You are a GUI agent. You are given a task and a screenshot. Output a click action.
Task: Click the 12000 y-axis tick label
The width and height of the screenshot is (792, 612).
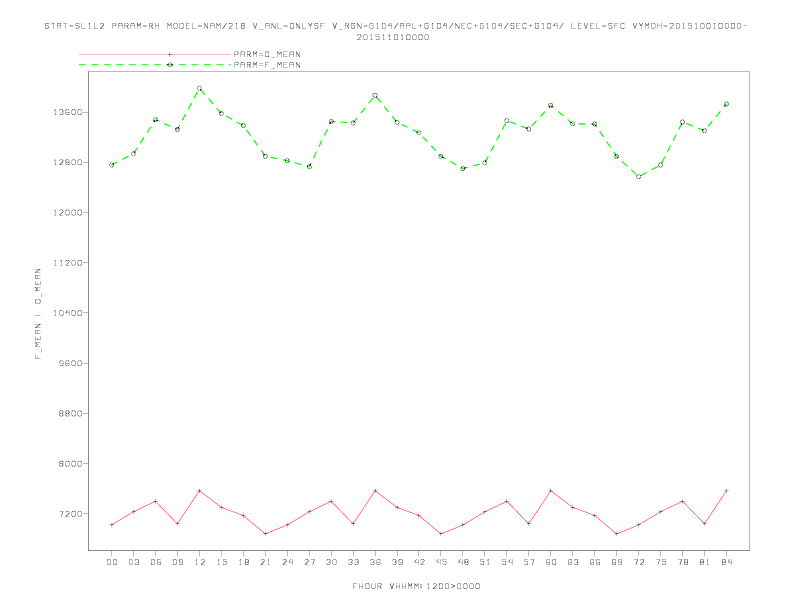(x=68, y=213)
